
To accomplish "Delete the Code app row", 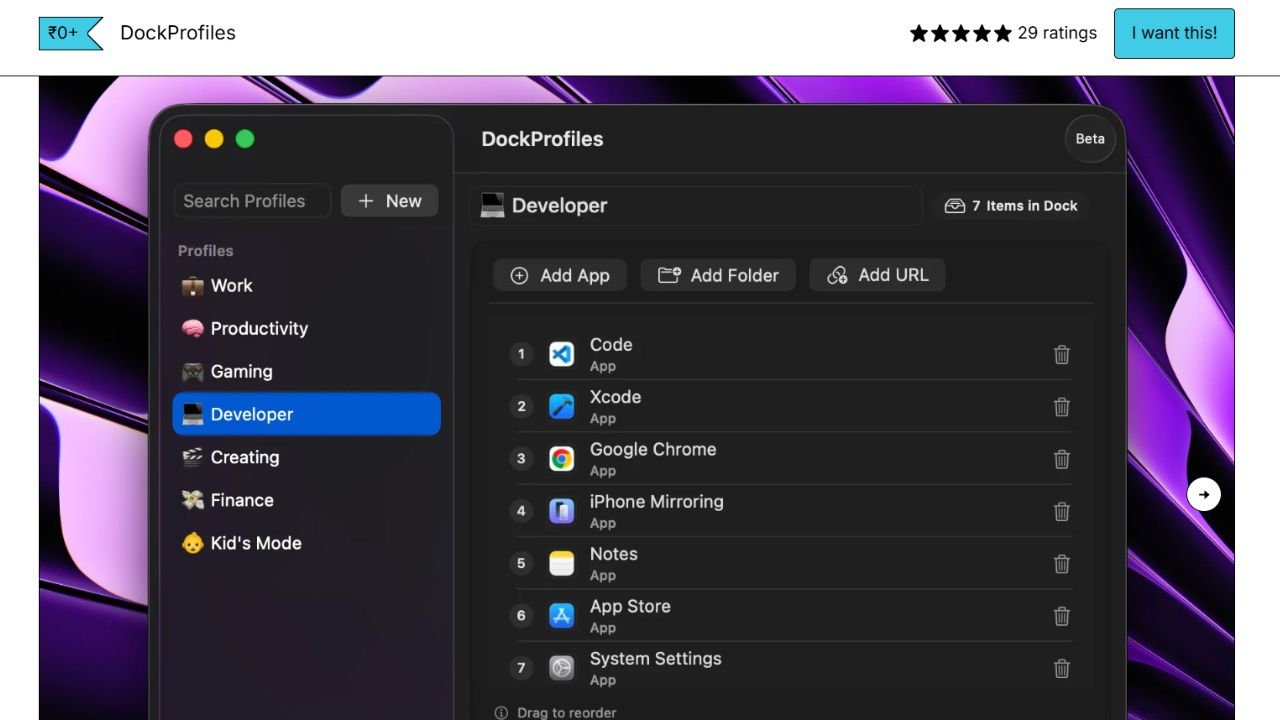I will tap(1062, 354).
